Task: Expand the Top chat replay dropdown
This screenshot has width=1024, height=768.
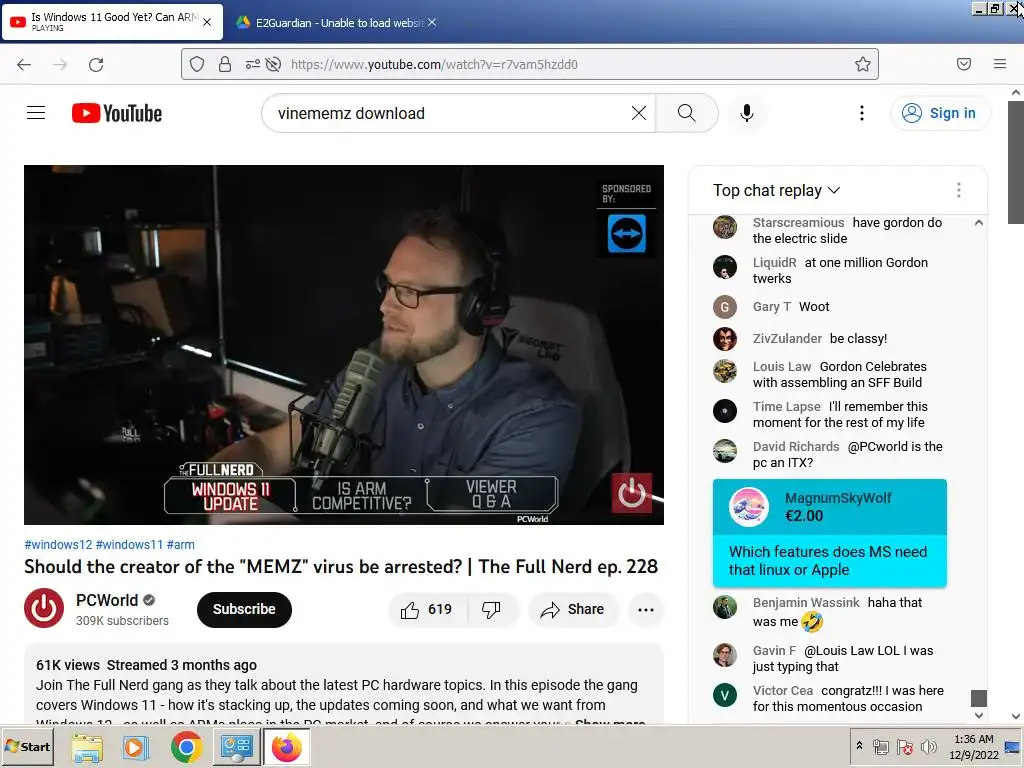Action: [x=776, y=190]
